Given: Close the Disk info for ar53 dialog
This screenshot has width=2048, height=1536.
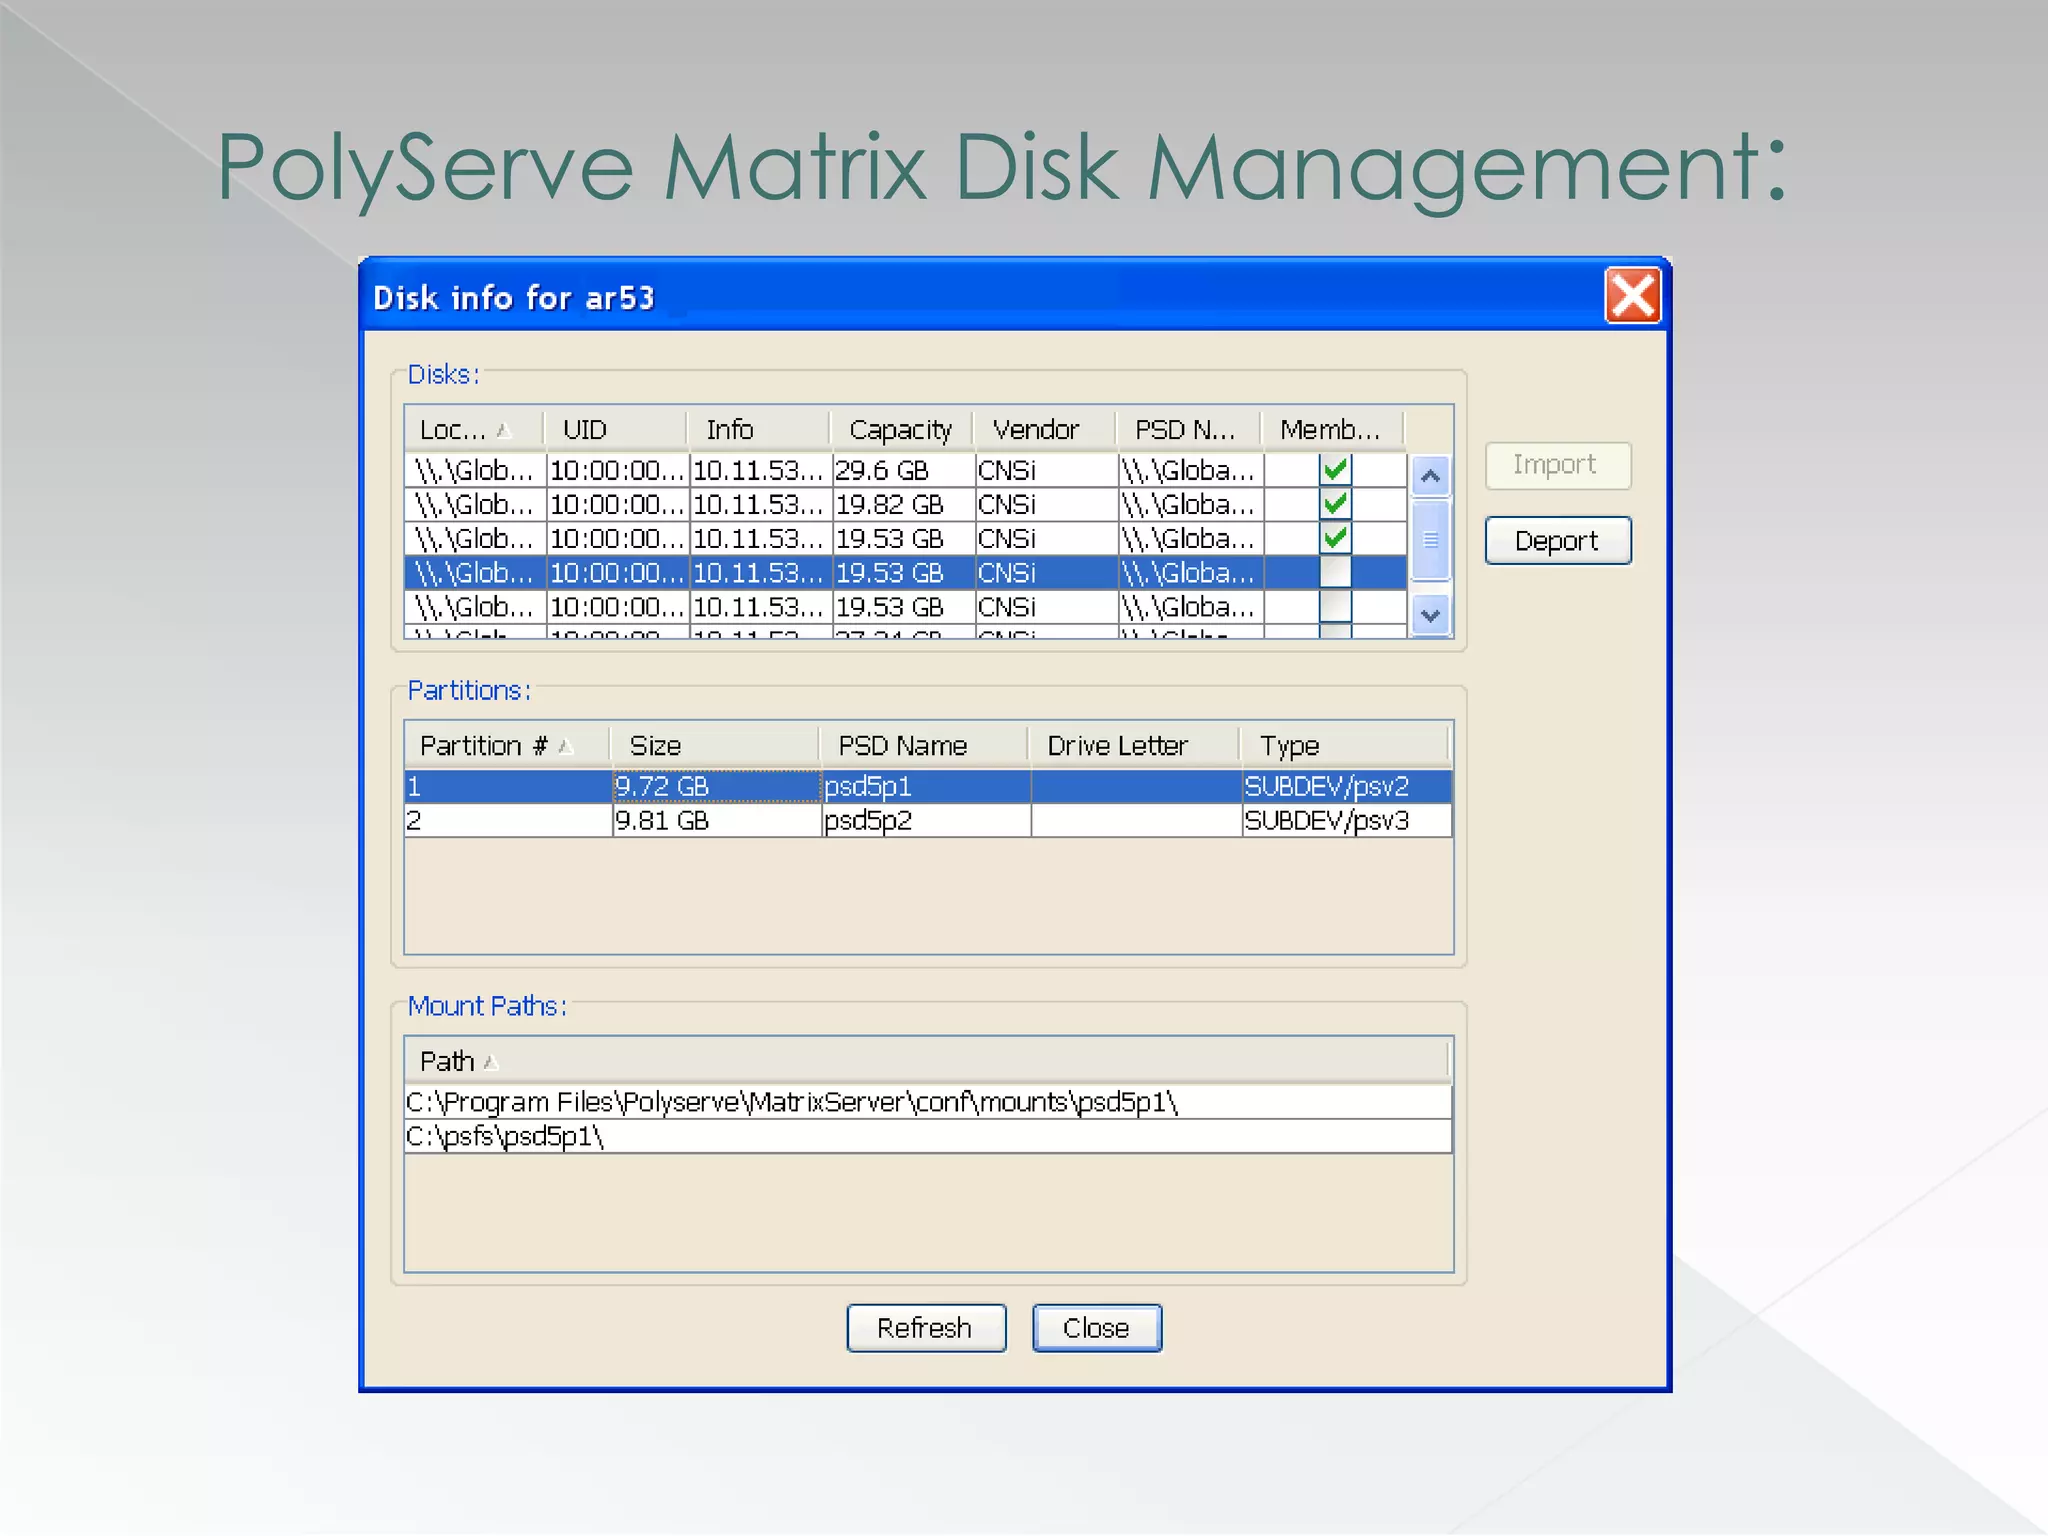Looking at the screenshot, I should pos(1632,296).
